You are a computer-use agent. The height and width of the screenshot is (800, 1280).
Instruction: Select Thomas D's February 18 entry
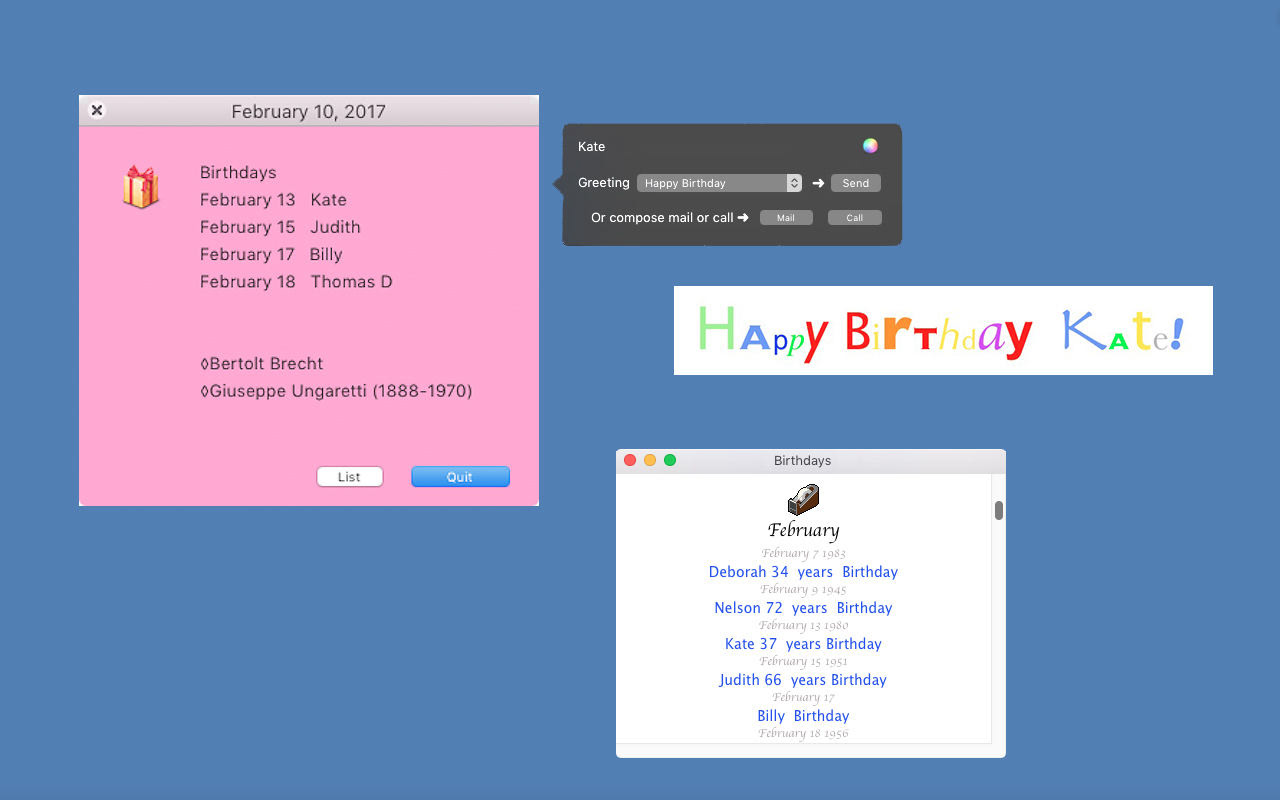point(296,282)
